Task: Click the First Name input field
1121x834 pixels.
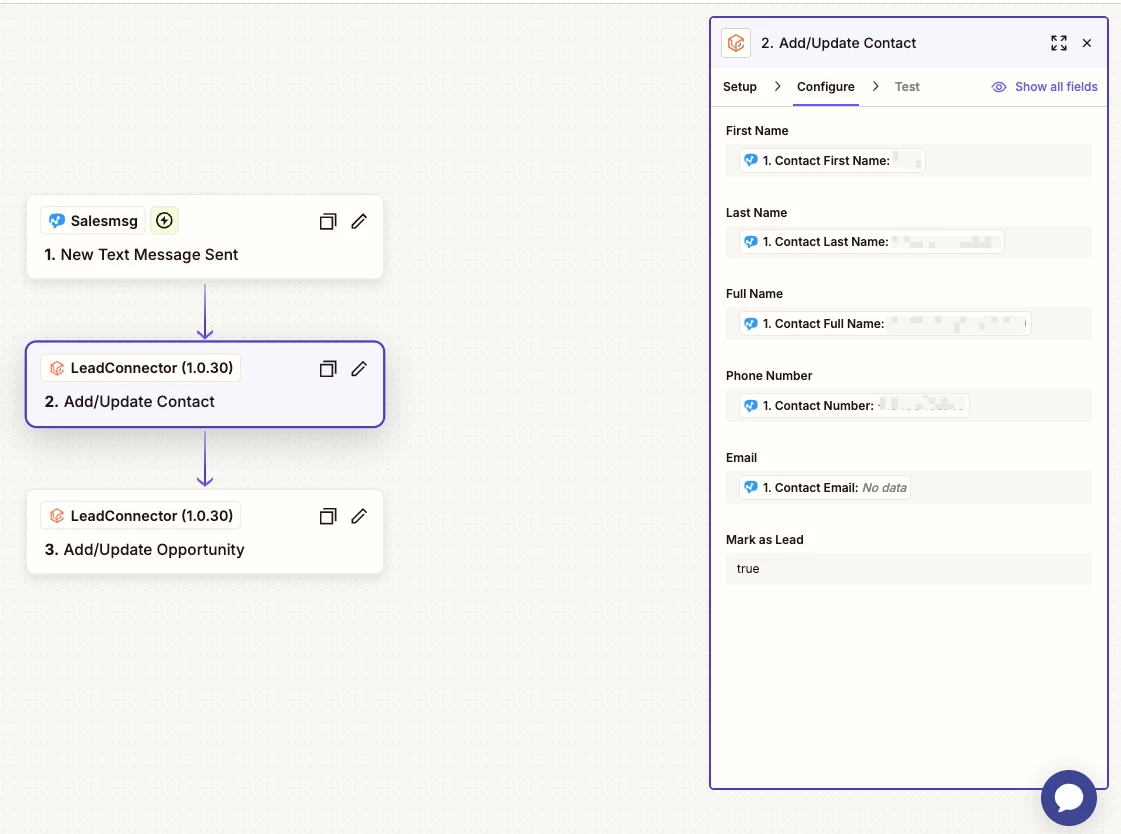Action: [909, 161]
